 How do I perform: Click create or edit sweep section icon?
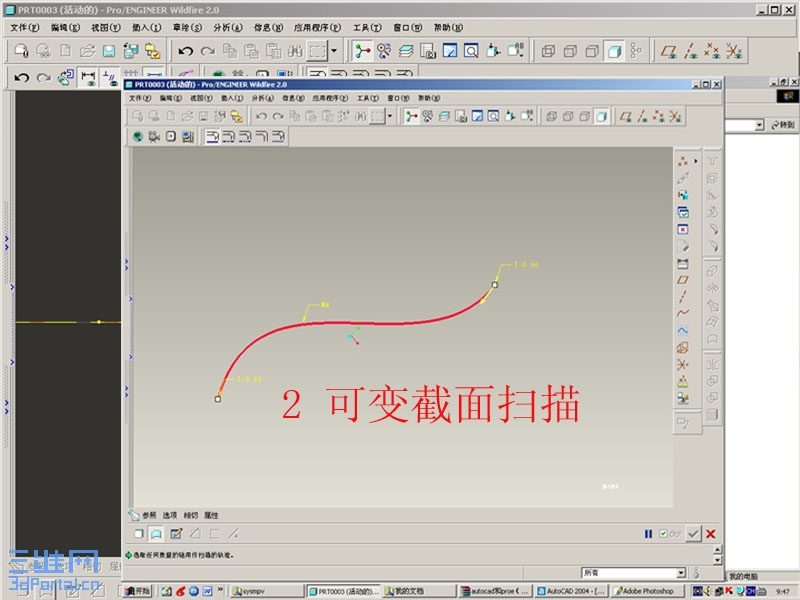click(176, 534)
